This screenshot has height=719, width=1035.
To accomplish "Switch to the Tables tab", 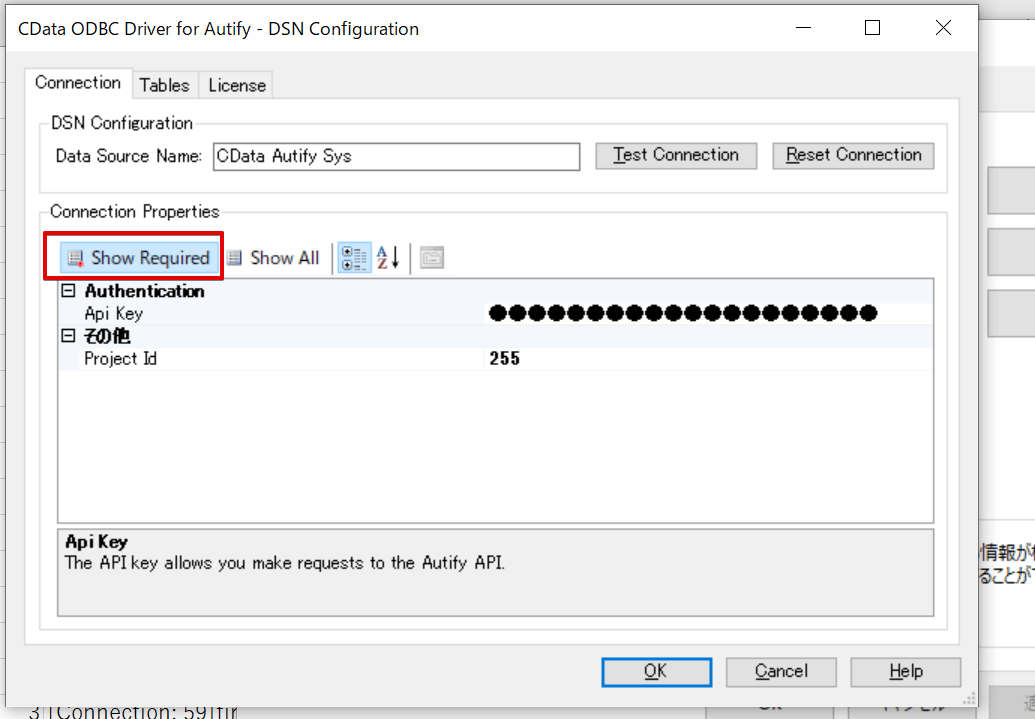I will click(x=164, y=85).
